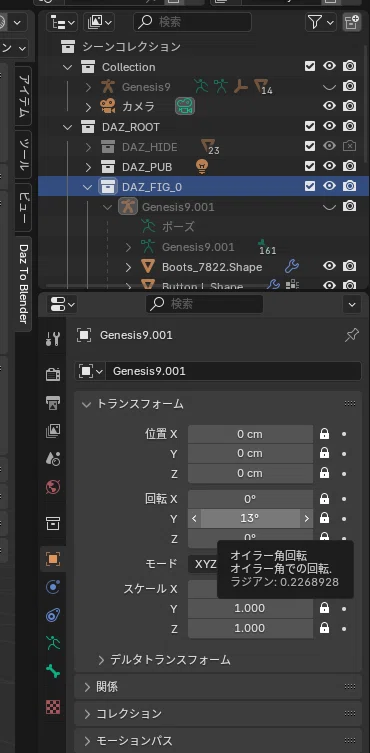Click the camera data icon beside カメラ
The image size is (370, 753).
point(185,106)
